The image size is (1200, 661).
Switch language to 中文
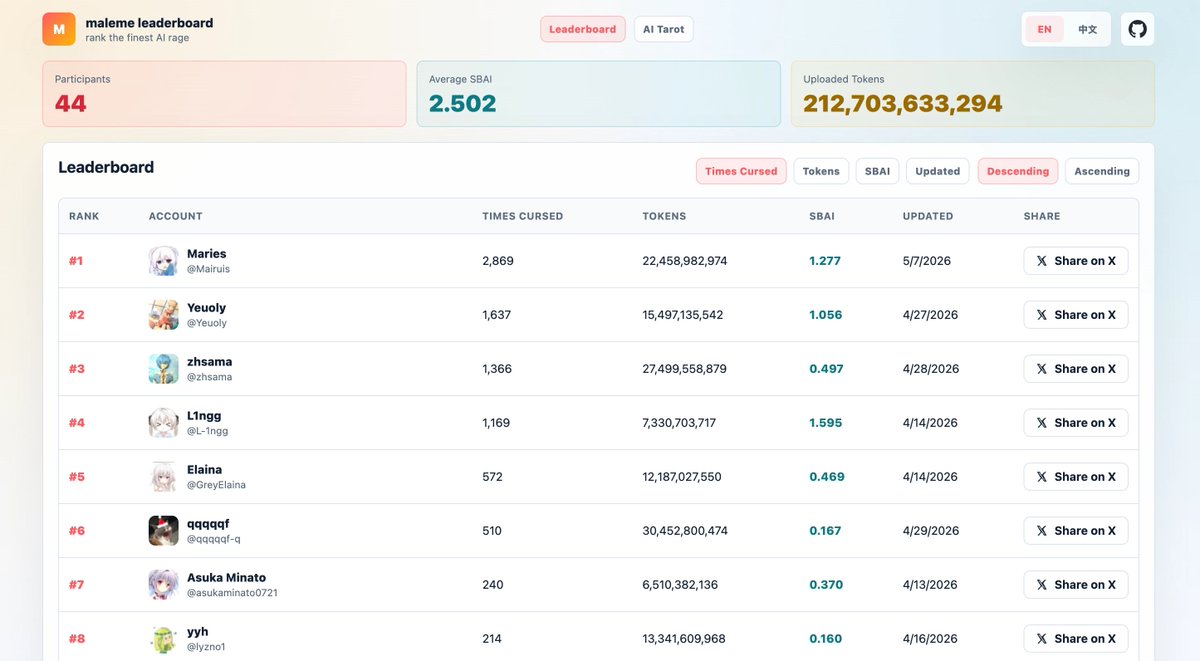click(x=1087, y=29)
